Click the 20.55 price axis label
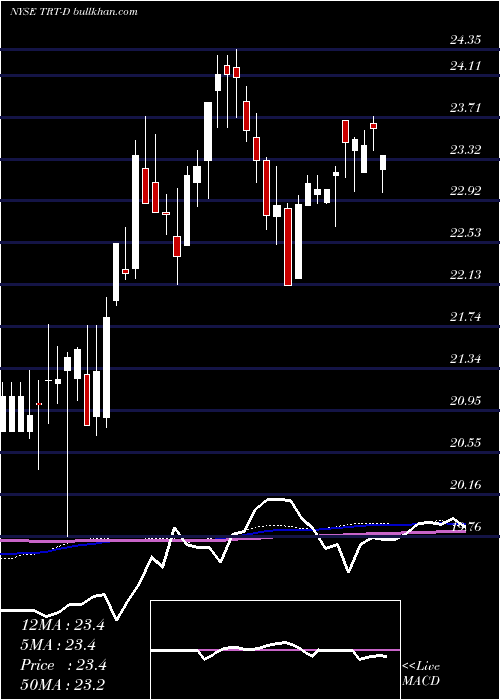The image size is (500, 700). click(x=465, y=442)
